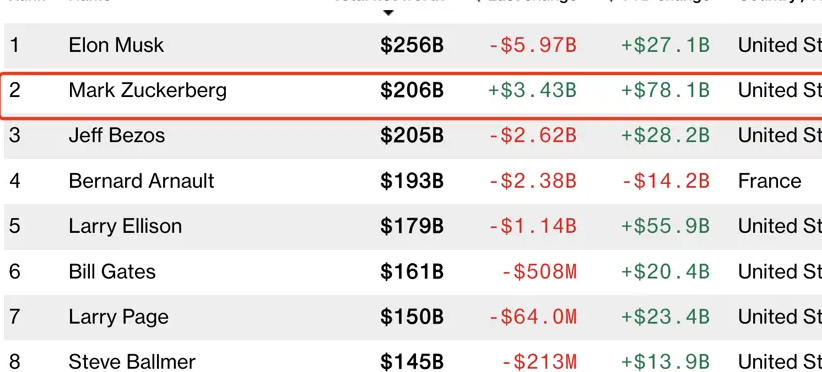Viewport: 822px width, 372px height.
Task: Select the -$508M last change value
Action: pyautogui.click(x=539, y=272)
